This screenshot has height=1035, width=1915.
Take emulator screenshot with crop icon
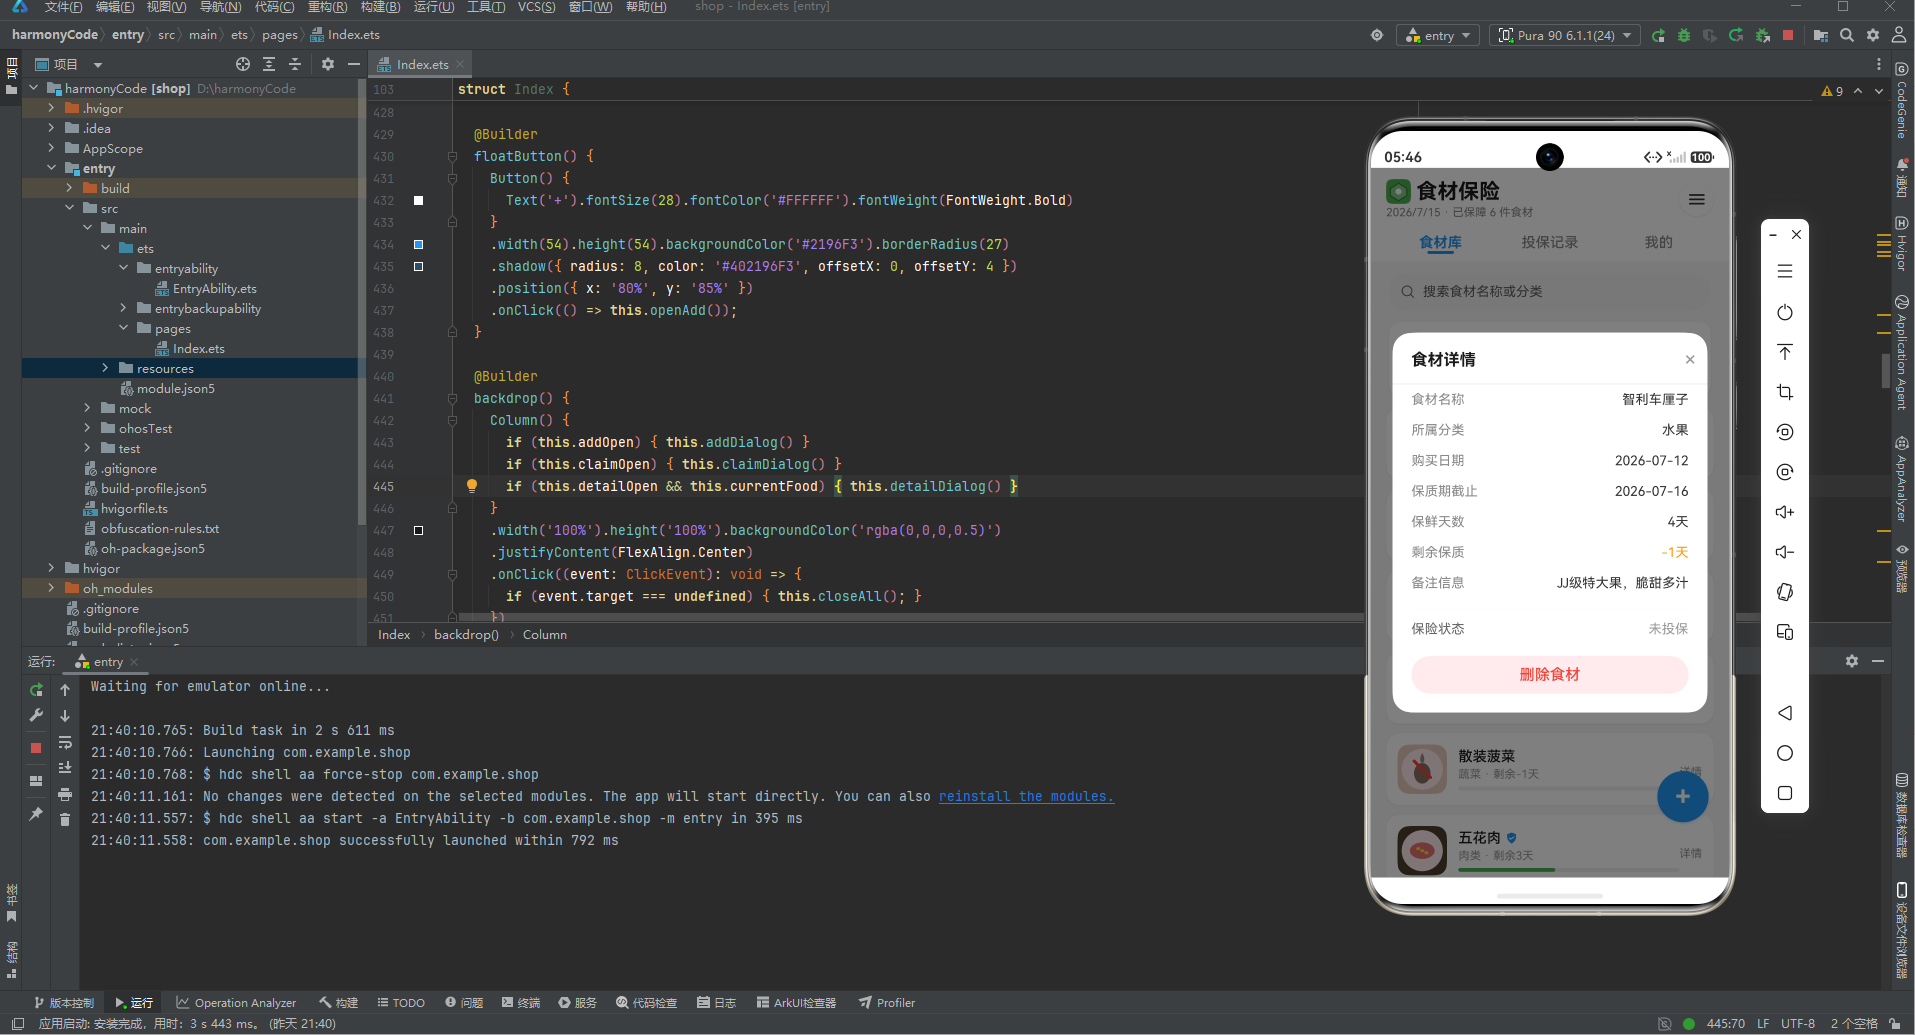pyautogui.click(x=1785, y=392)
